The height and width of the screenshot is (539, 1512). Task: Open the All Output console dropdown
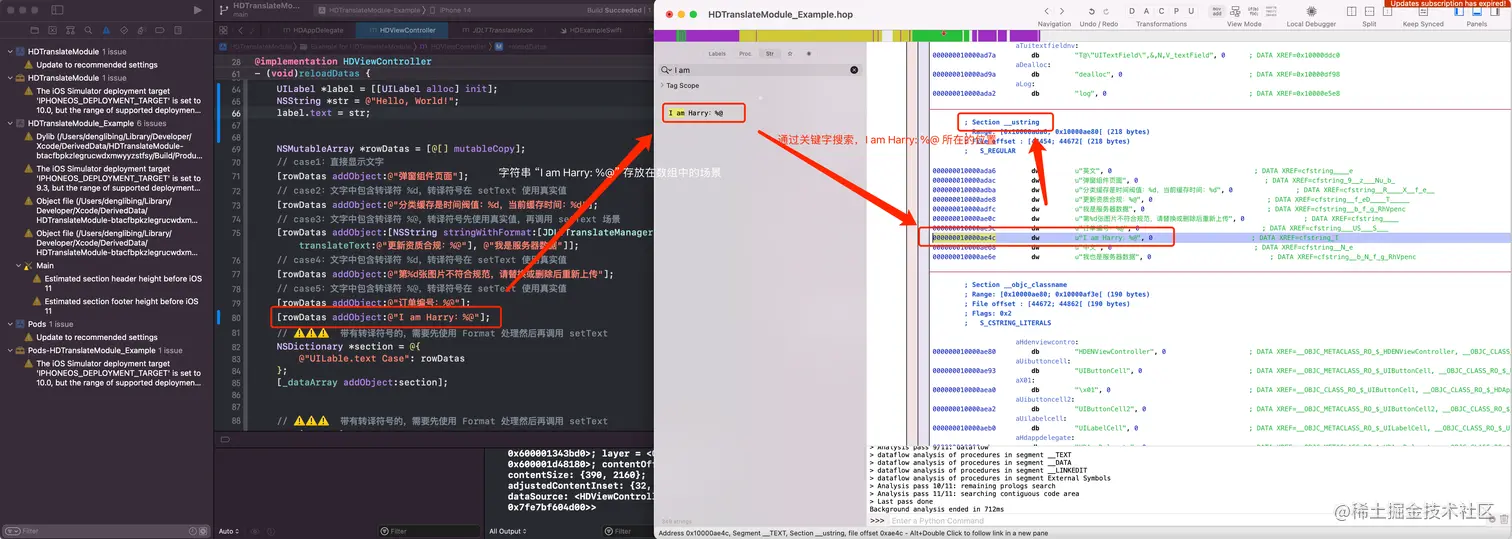click(x=509, y=531)
